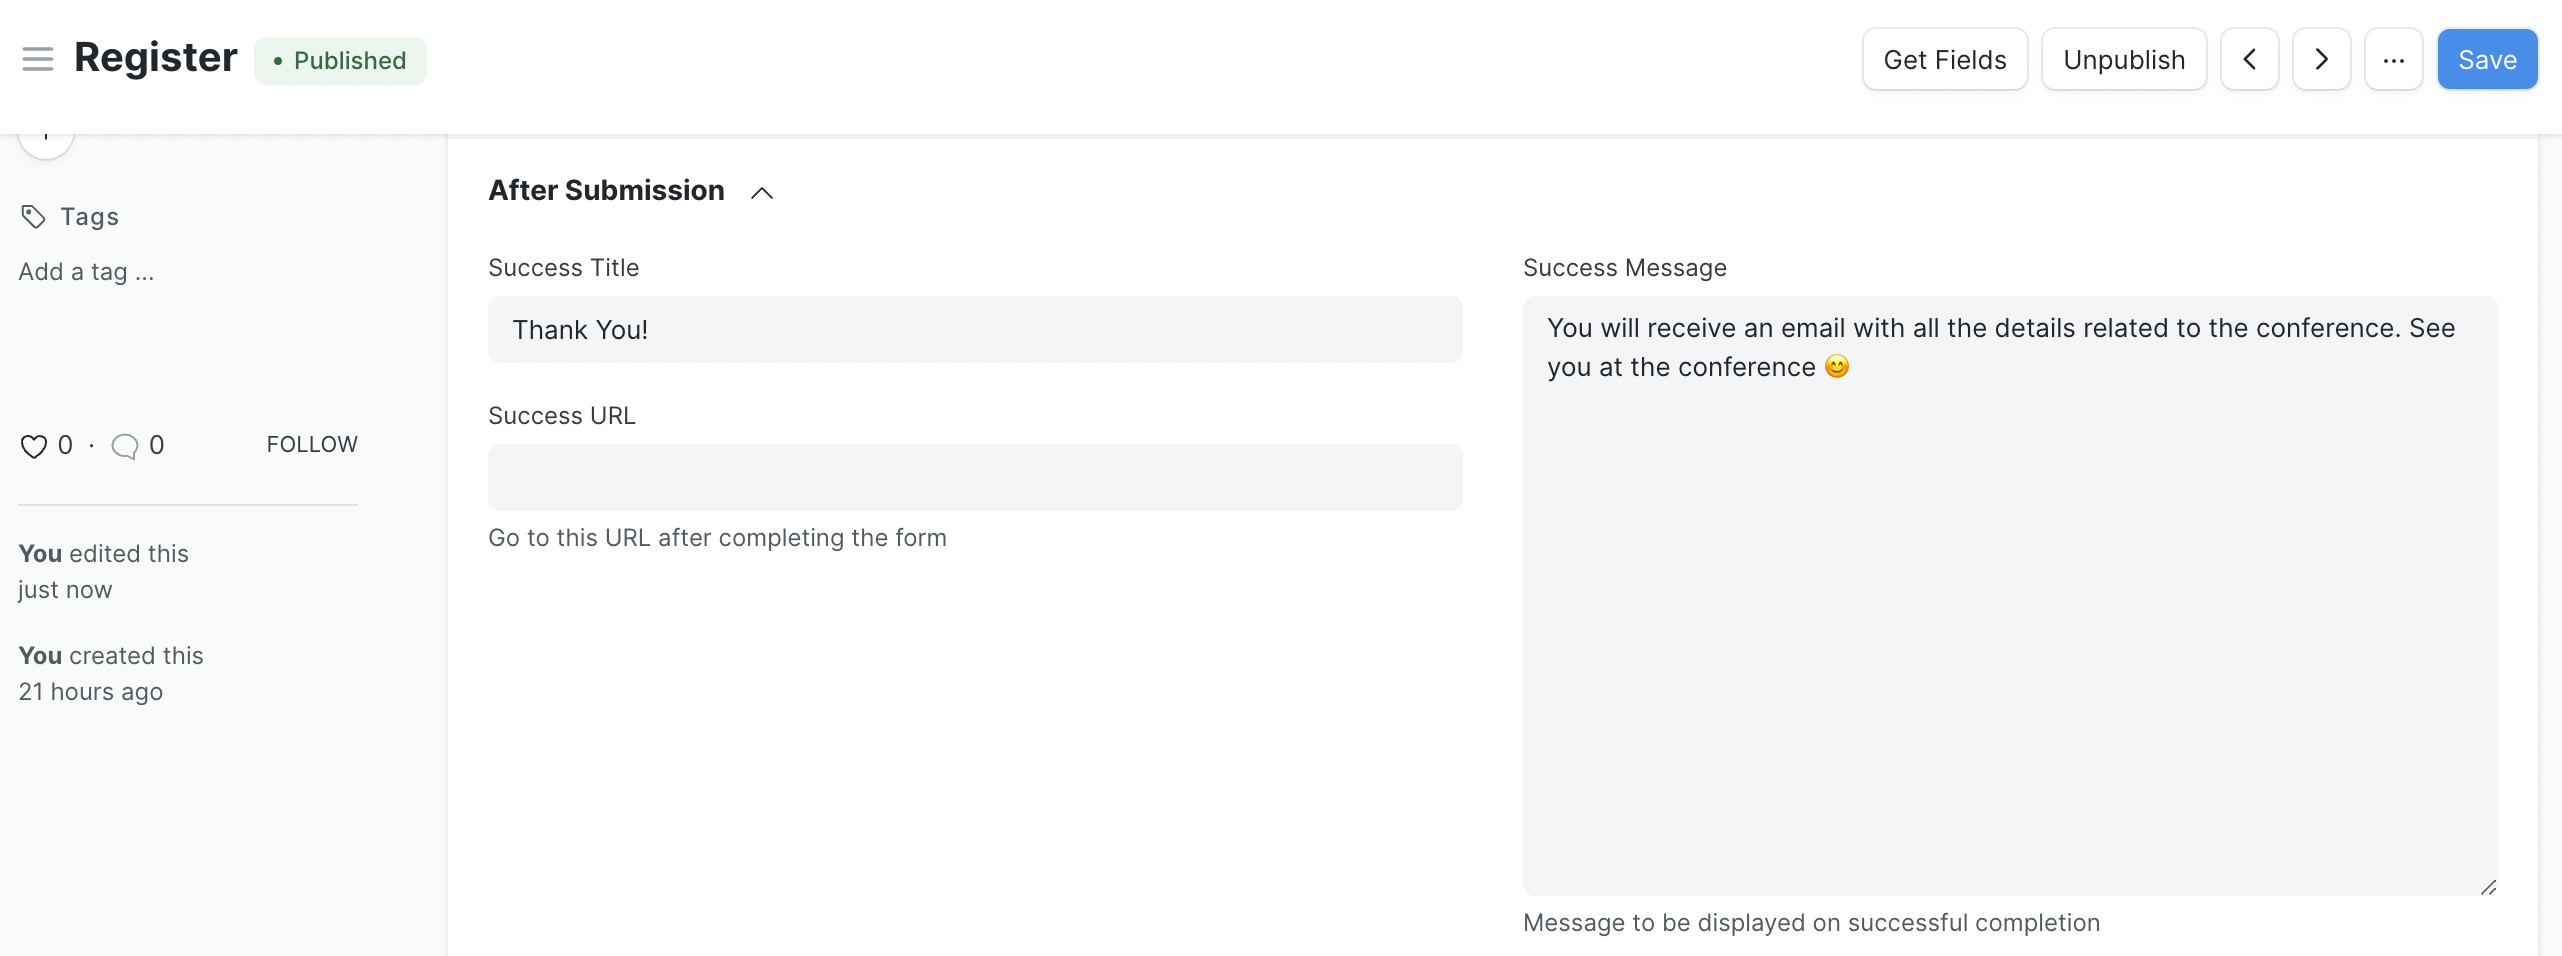Image resolution: width=2562 pixels, height=956 pixels.
Task: Open comments via the speech bubble icon
Action: click(x=124, y=446)
